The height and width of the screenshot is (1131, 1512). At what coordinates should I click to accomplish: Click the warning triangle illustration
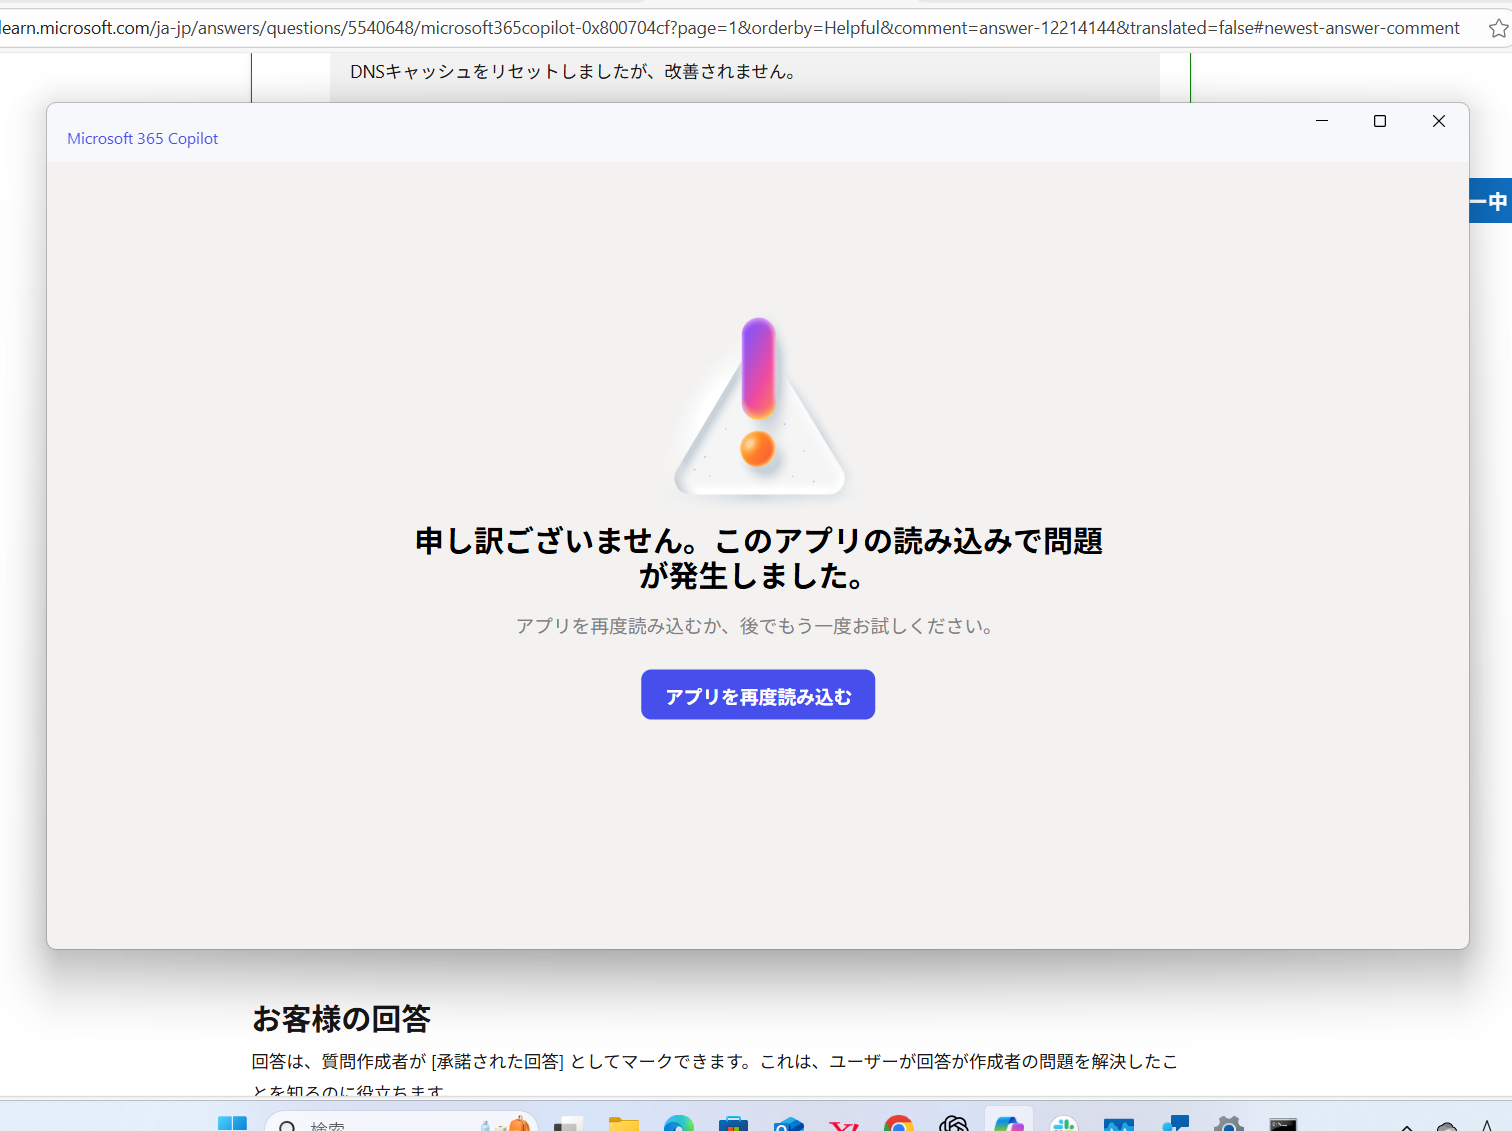point(758,405)
